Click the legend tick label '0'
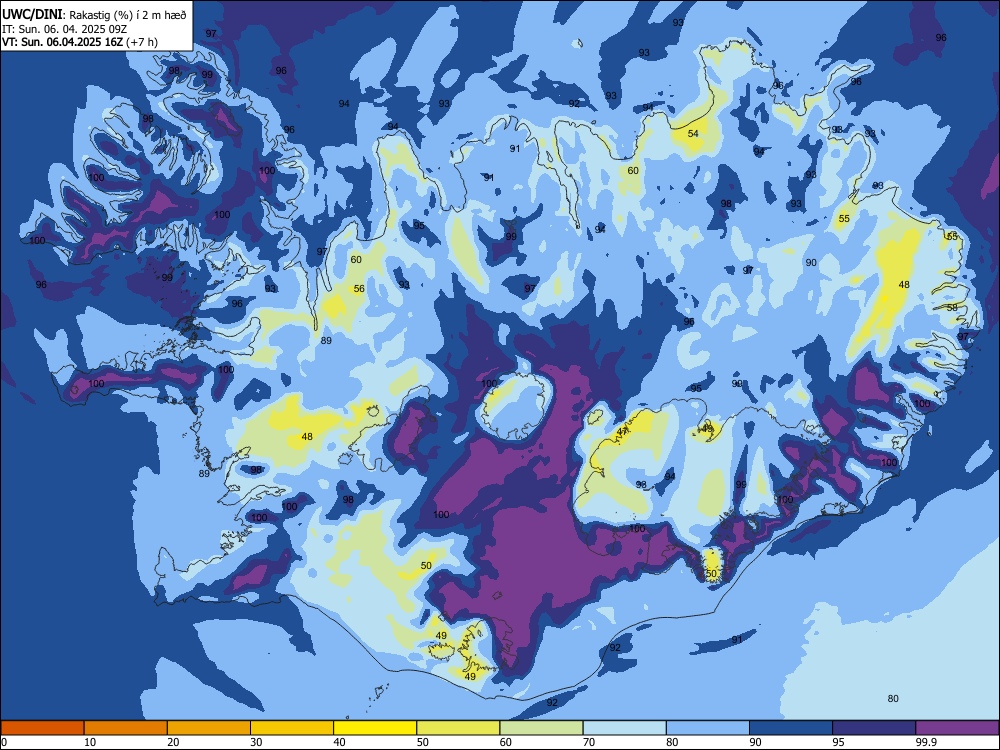Image resolution: width=1000 pixels, height=750 pixels. pyautogui.click(x=4, y=742)
